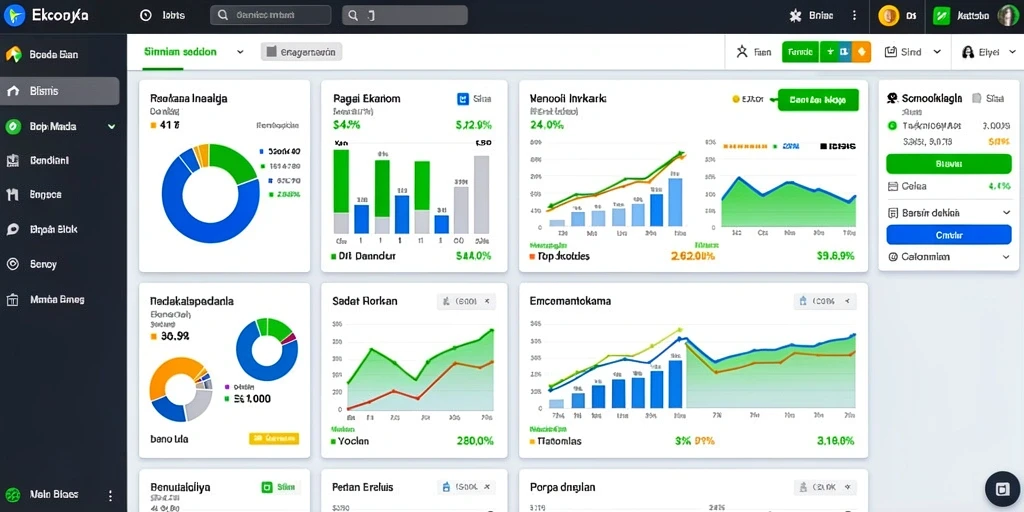Click the clock icon in top bar
Image resolution: width=1024 pixels, height=512 pixels.
point(146,16)
